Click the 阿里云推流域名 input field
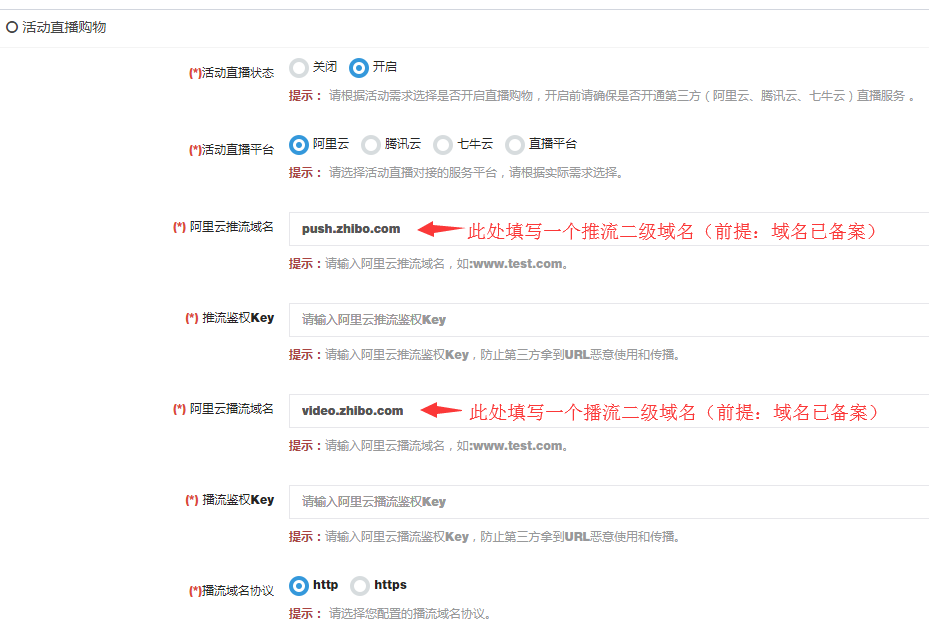Screen dimensions: 929x637 pyautogui.click(x=609, y=229)
